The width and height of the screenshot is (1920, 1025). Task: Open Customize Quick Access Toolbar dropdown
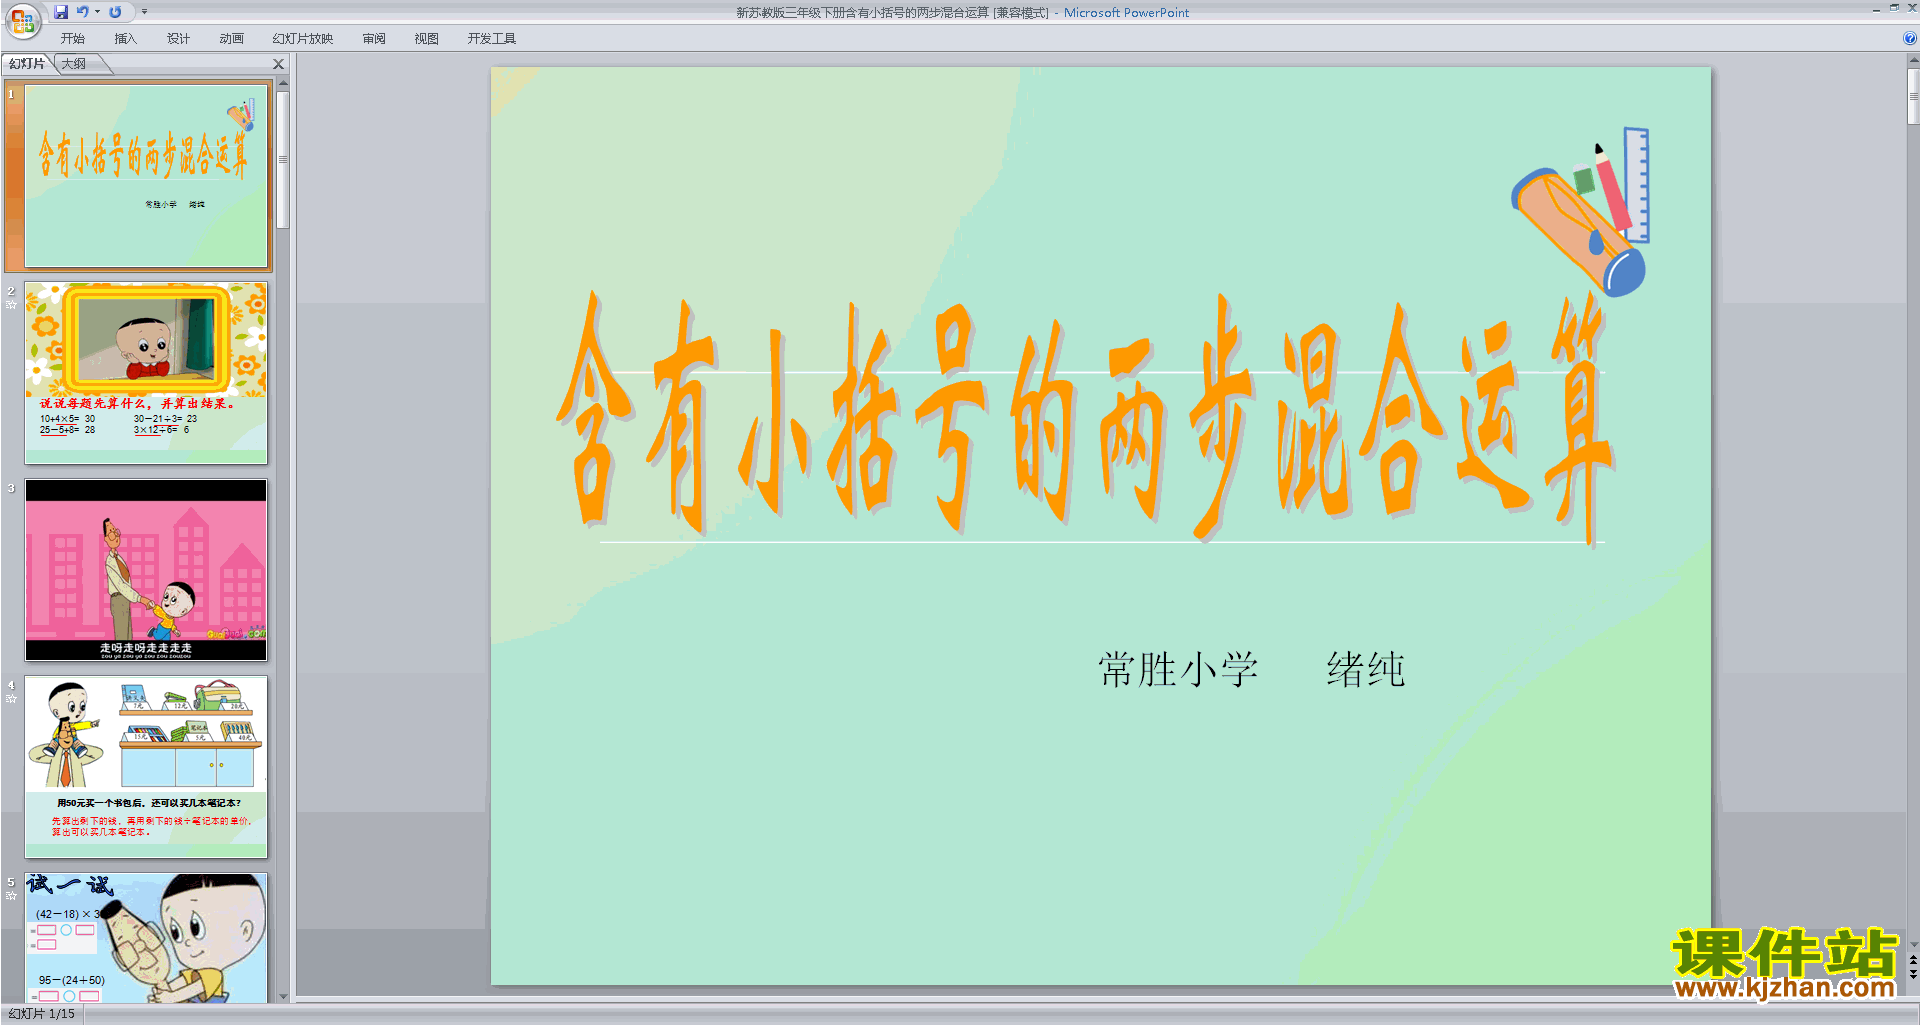144,12
